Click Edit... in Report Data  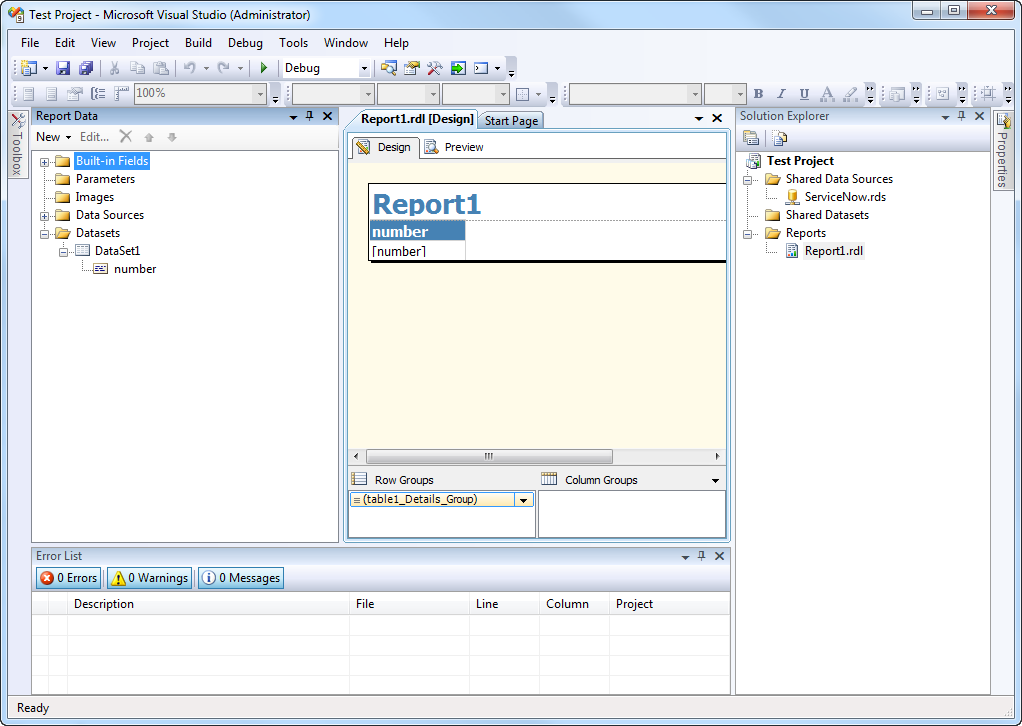95,137
